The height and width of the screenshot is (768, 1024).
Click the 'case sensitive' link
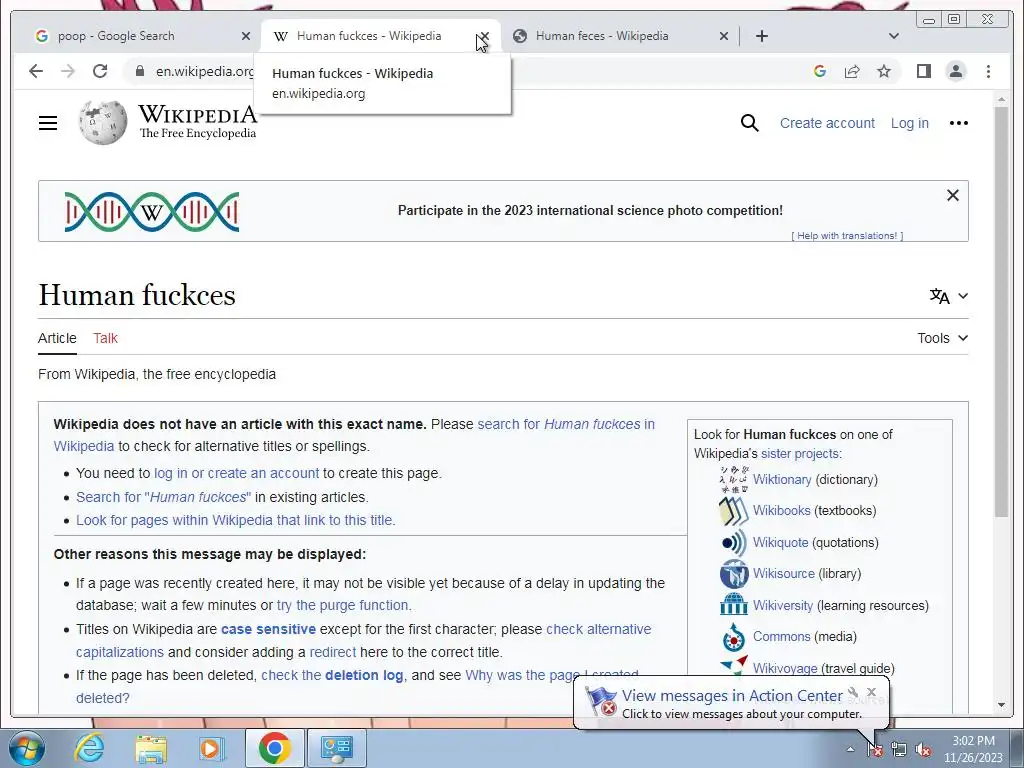pyautogui.click(x=268, y=630)
